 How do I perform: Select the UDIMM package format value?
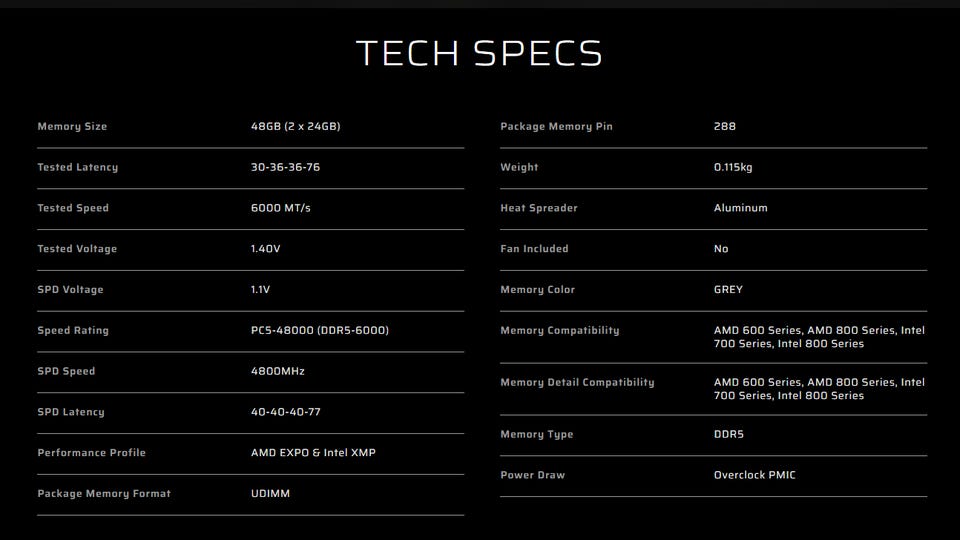pyautogui.click(x=270, y=493)
